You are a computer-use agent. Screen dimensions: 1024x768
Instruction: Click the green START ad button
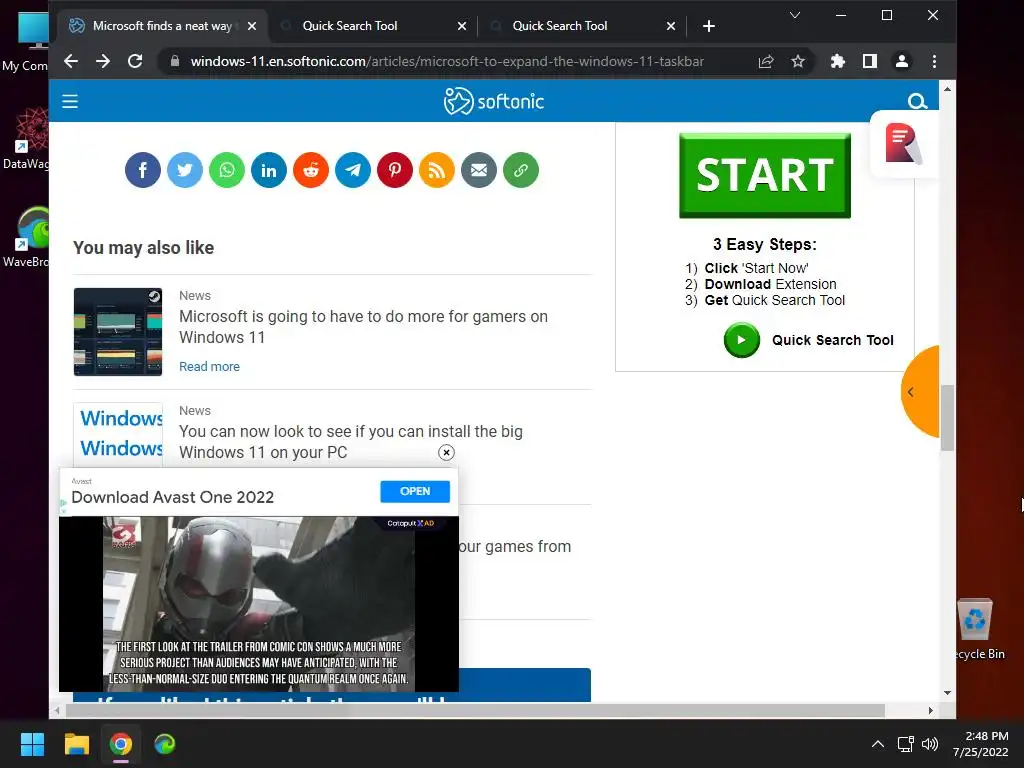[765, 175]
